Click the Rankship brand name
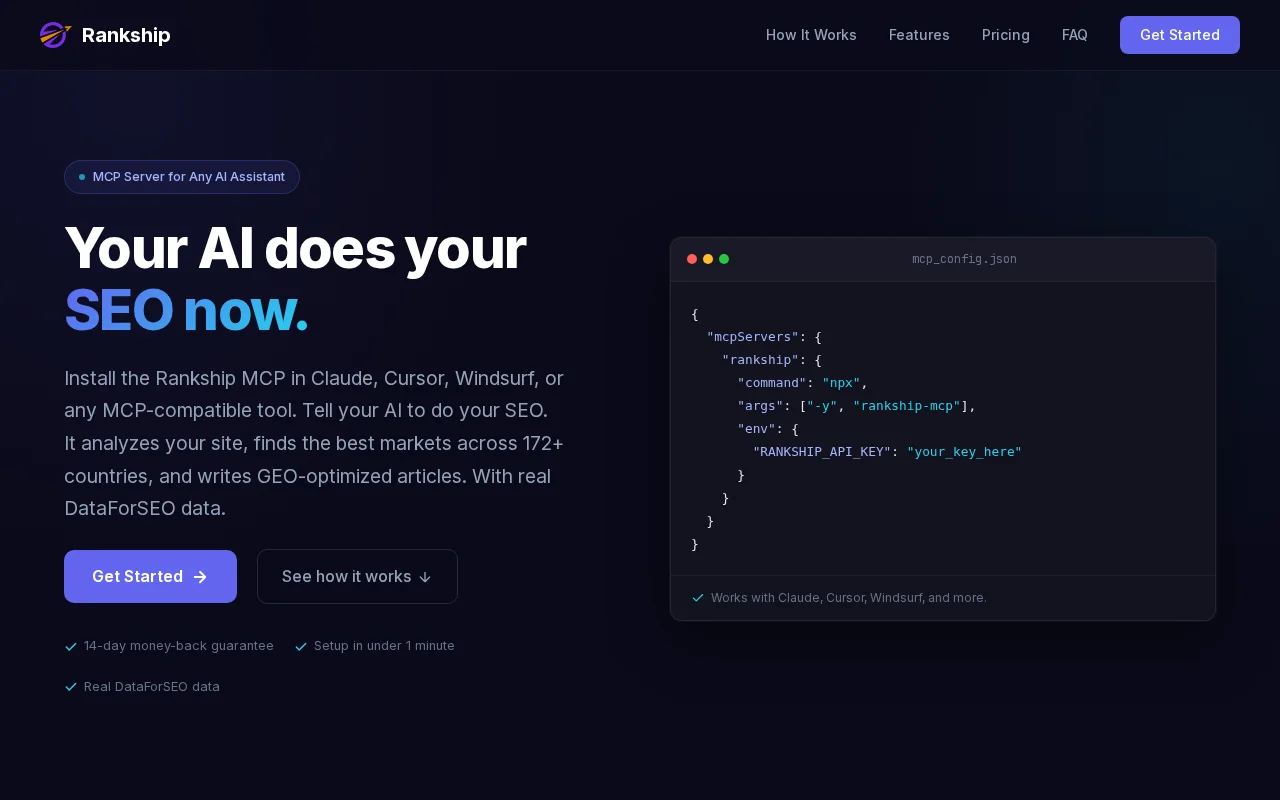The height and width of the screenshot is (800, 1280). point(126,35)
